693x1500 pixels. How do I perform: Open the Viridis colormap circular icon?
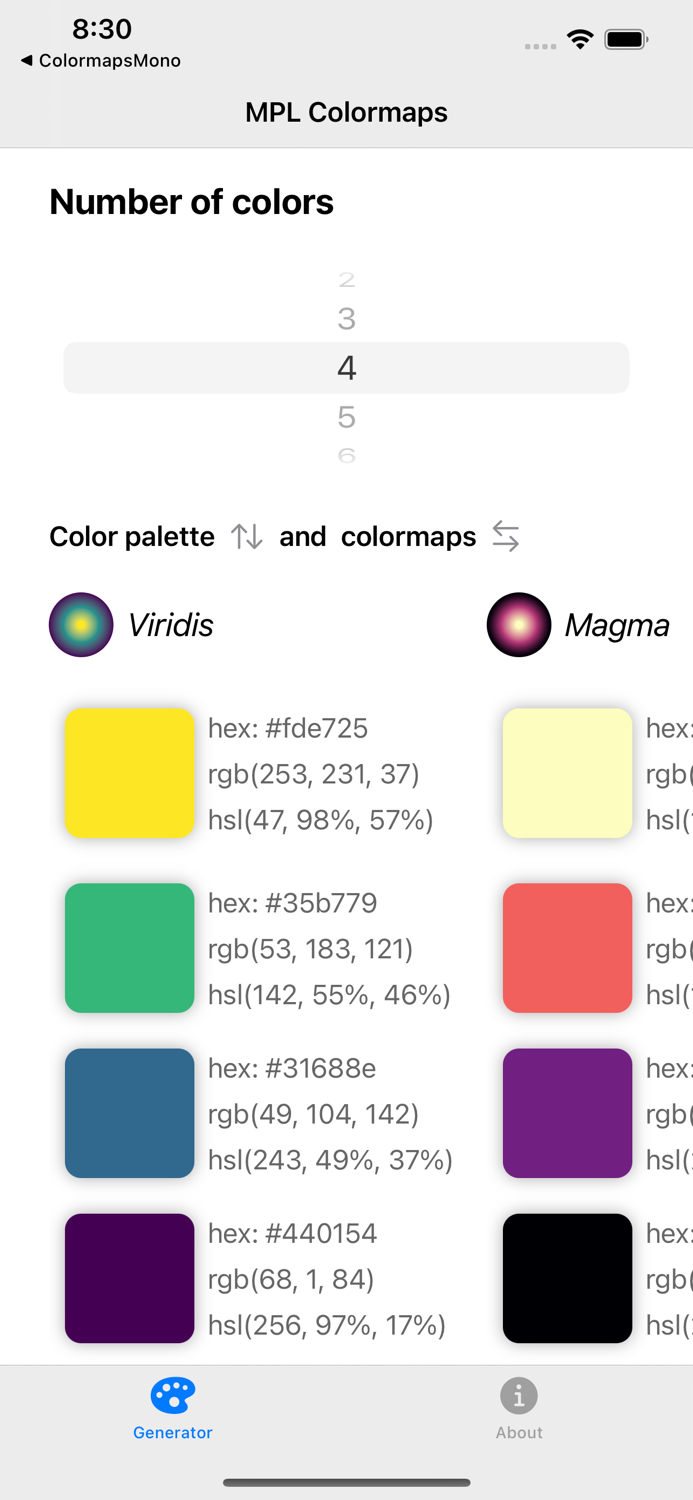(x=81, y=624)
